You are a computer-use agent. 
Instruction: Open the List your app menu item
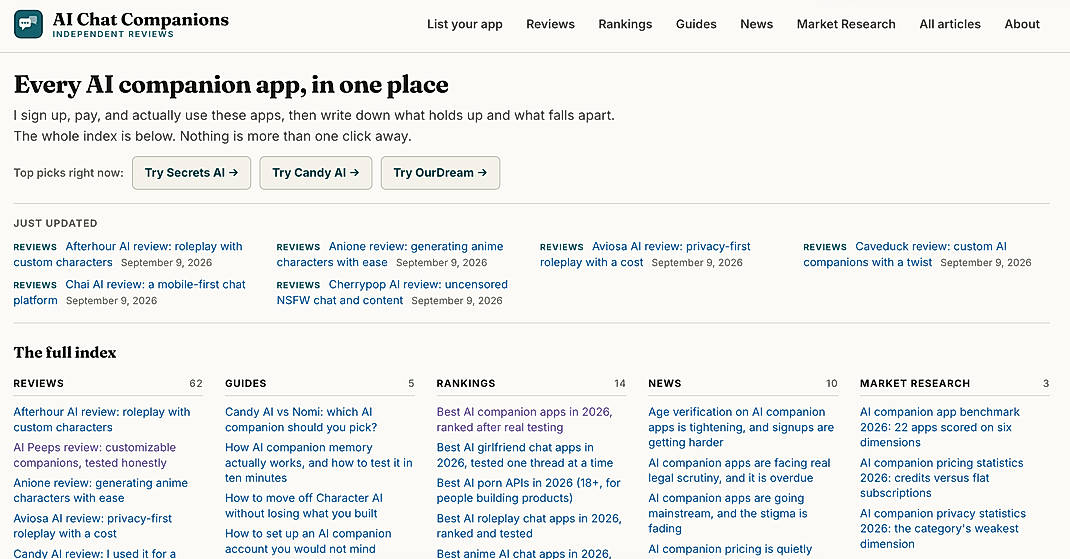pyautogui.click(x=465, y=24)
